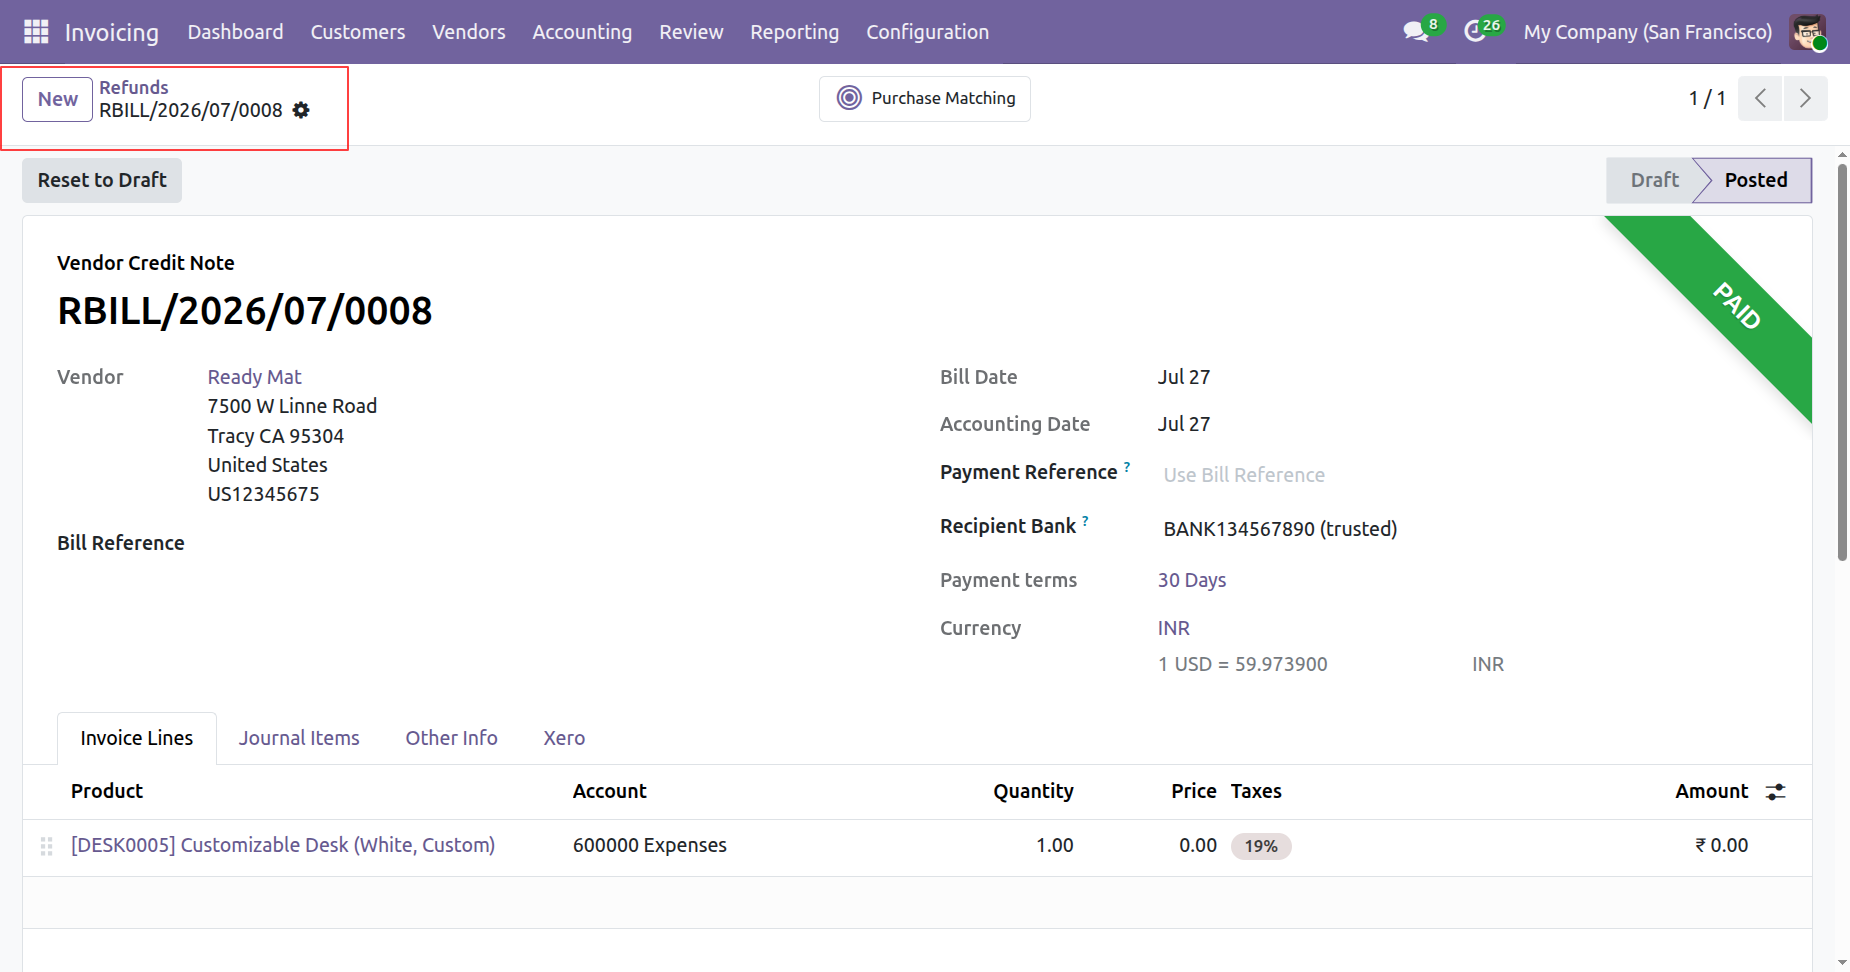The width and height of the screenshot is (1850, 972).
Task: Click the drag handle on the Customizable Desk line
Action: [46, 846]
